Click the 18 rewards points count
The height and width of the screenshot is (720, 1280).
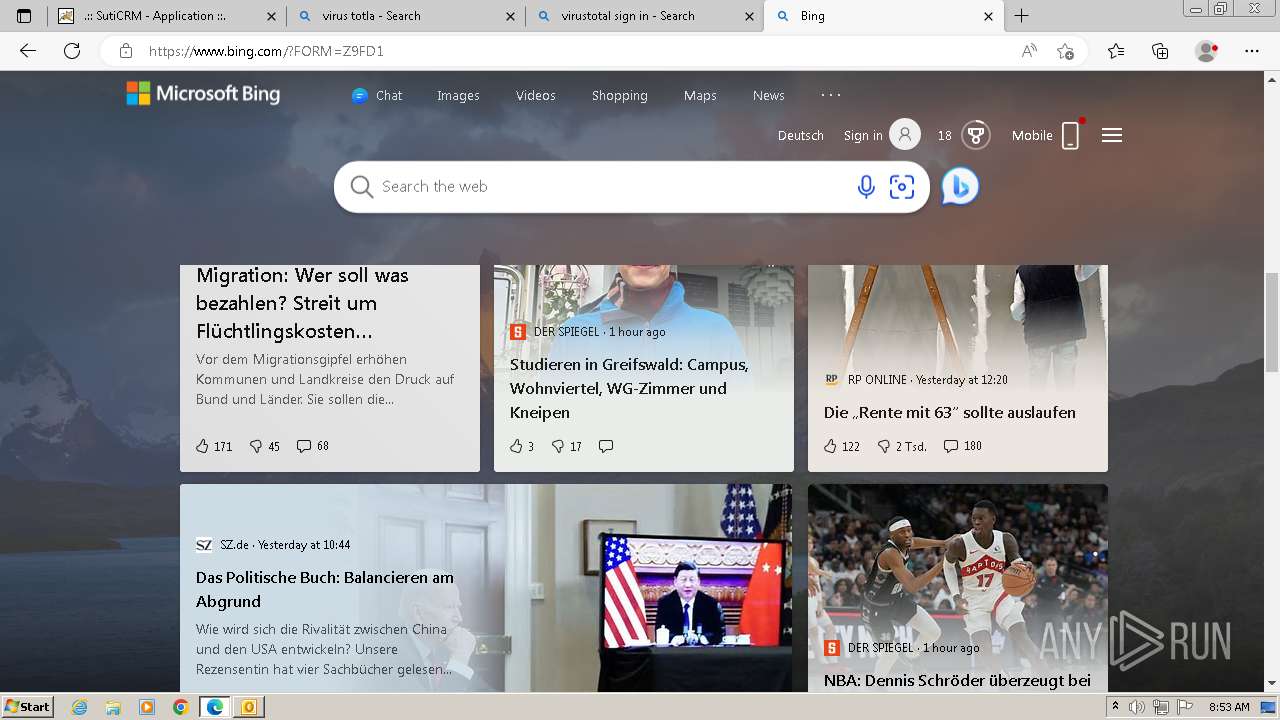coord(945,135)
